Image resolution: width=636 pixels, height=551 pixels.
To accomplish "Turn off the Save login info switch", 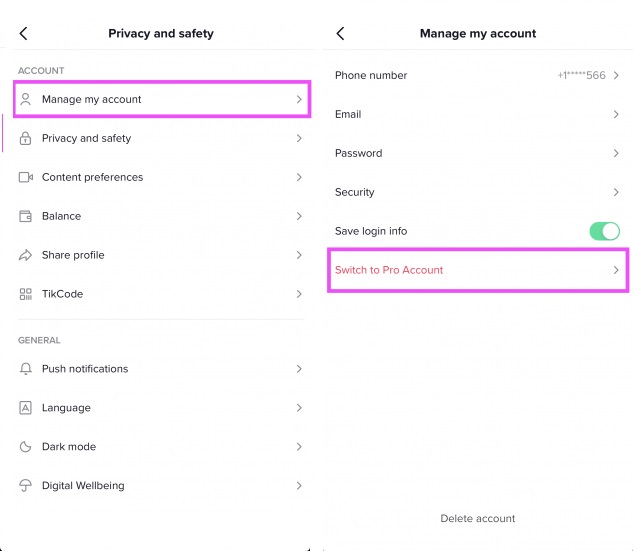I will pyautogui.click(x=604, y=231).
